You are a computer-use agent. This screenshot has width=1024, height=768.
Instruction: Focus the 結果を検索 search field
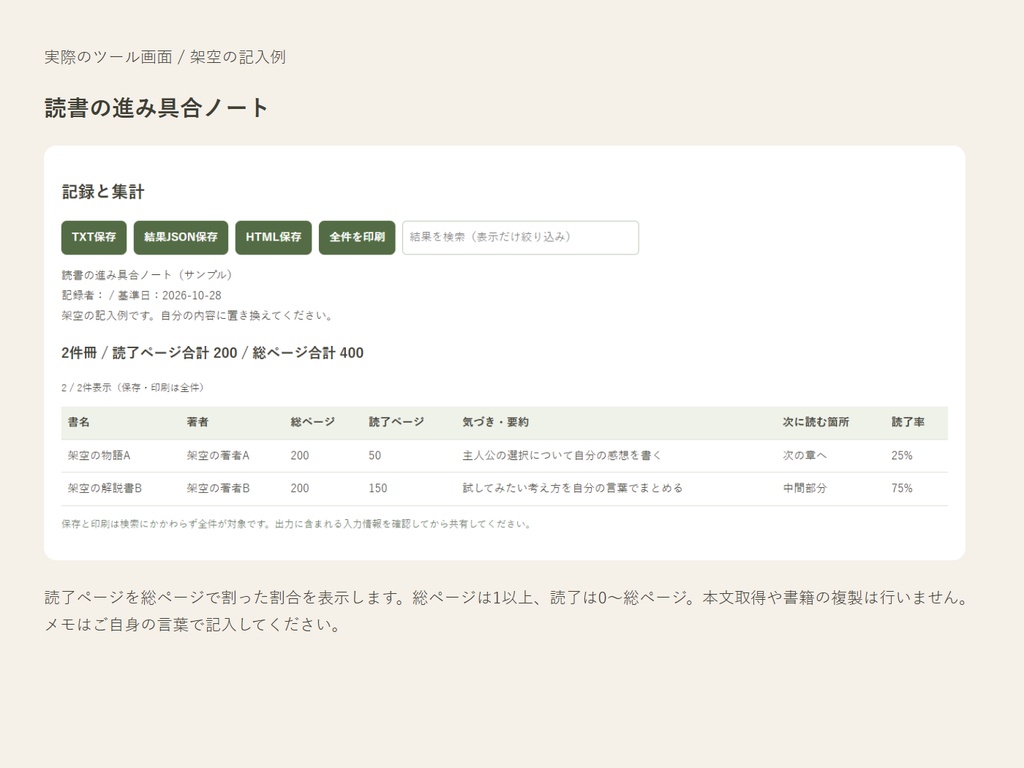coord(520,237)
